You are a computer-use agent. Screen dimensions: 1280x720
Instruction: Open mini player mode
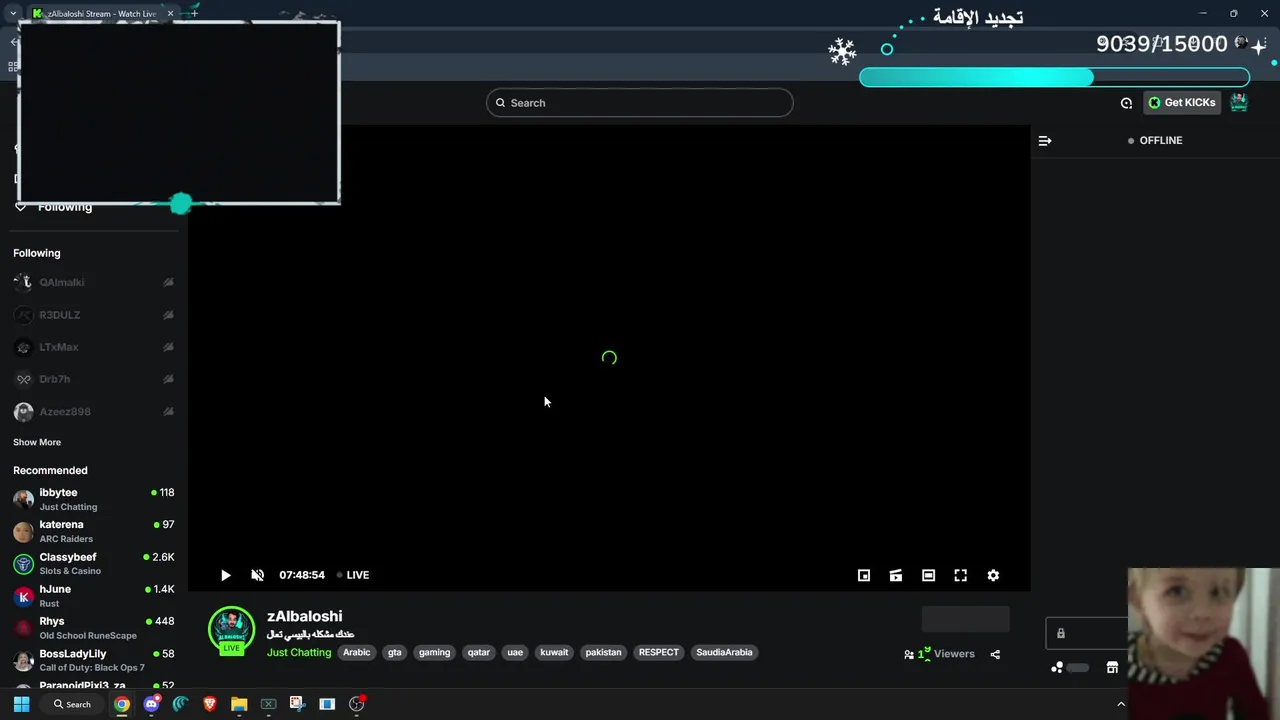864,575
